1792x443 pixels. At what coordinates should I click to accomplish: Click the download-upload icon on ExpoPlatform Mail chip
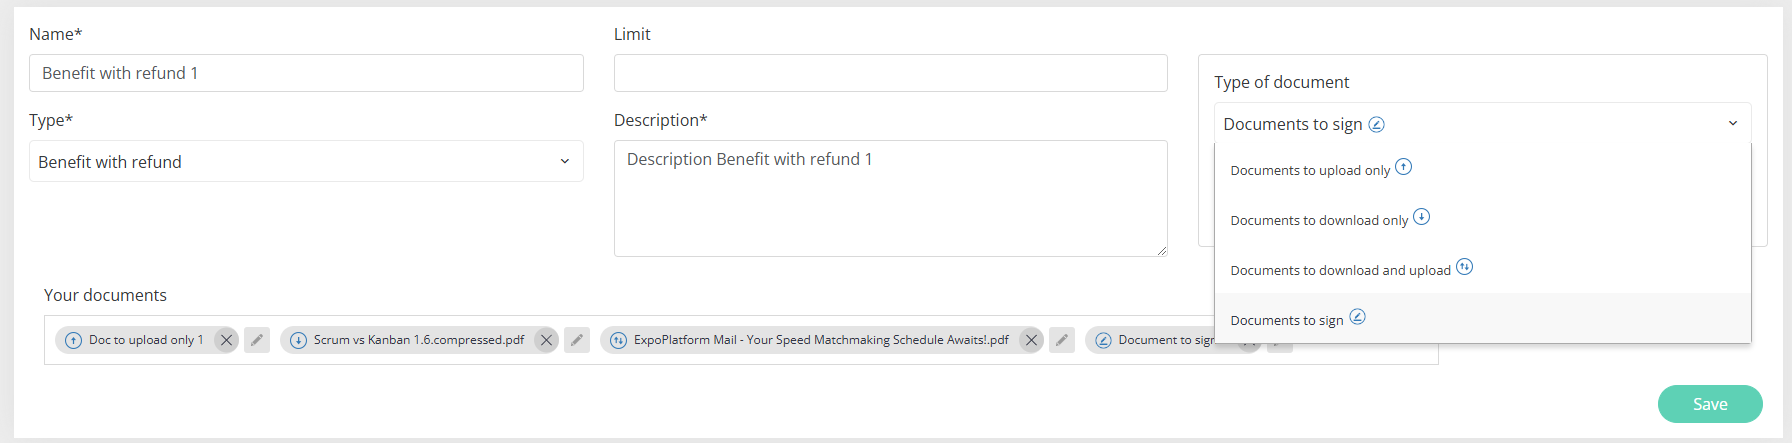pyautogui.click(x=618, y=340)
